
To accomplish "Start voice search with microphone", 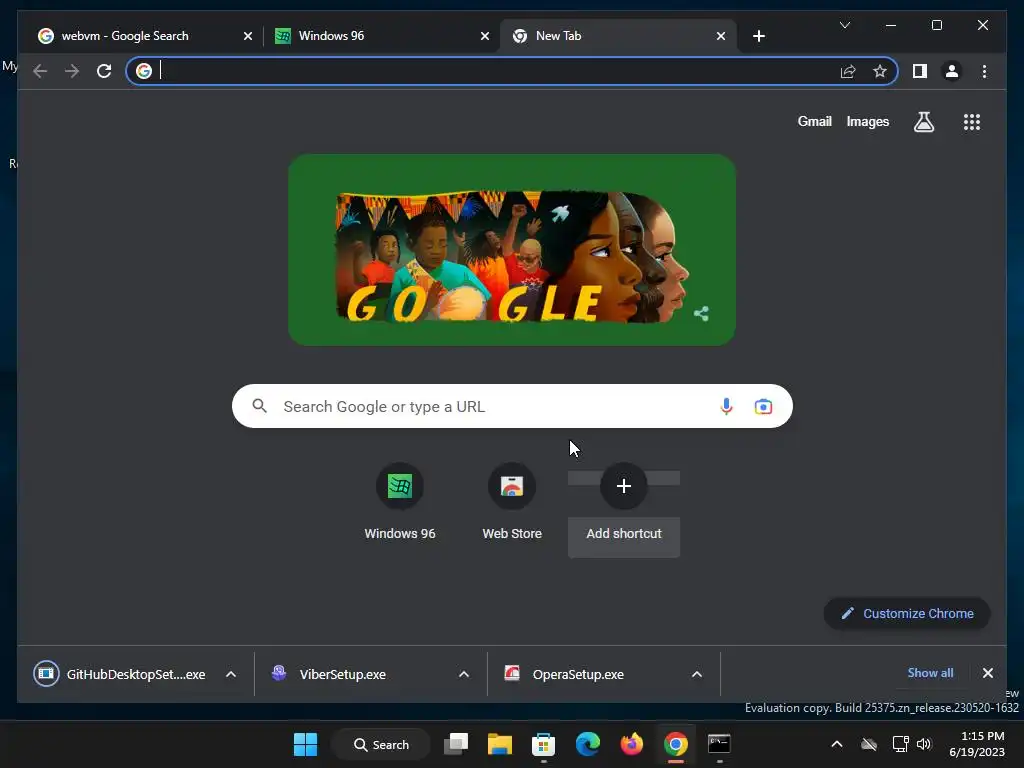I will (726, 407).
